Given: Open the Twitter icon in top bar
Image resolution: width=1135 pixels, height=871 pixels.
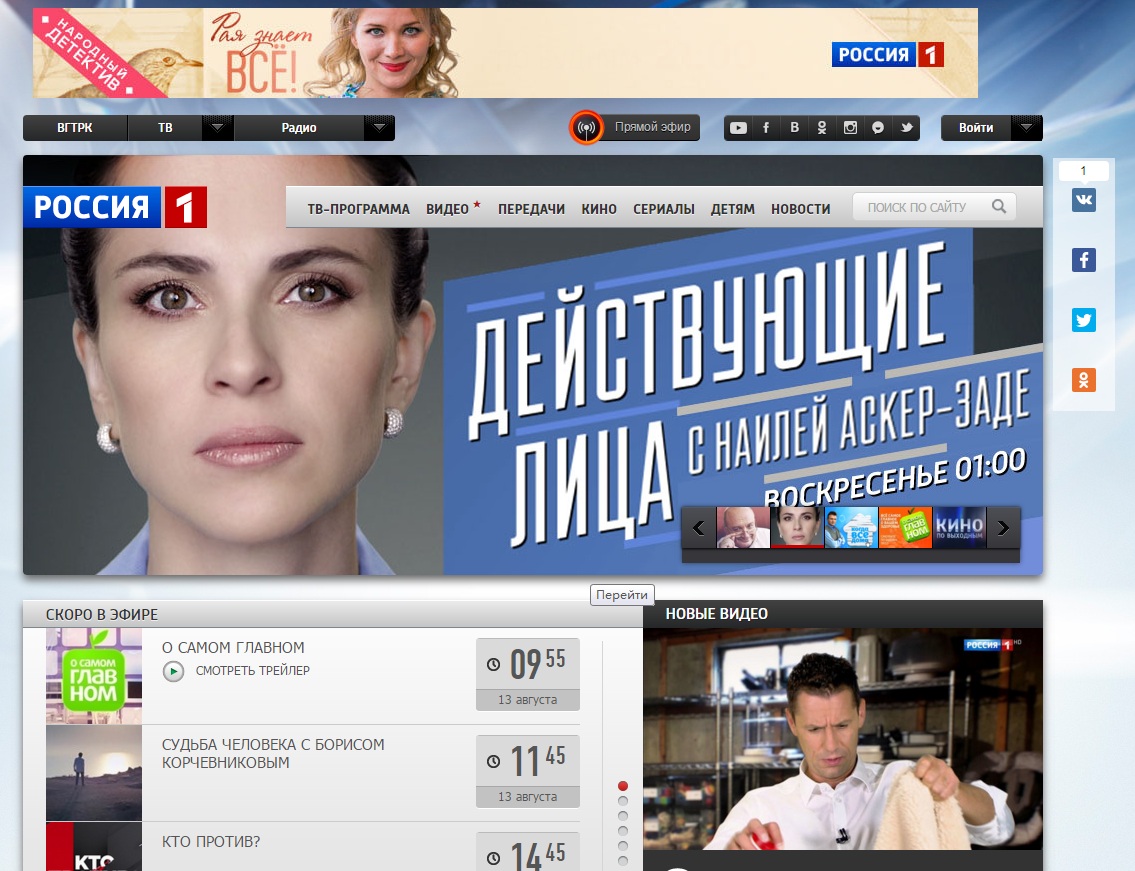Looking at the screenshot, I should coord(906,128).
